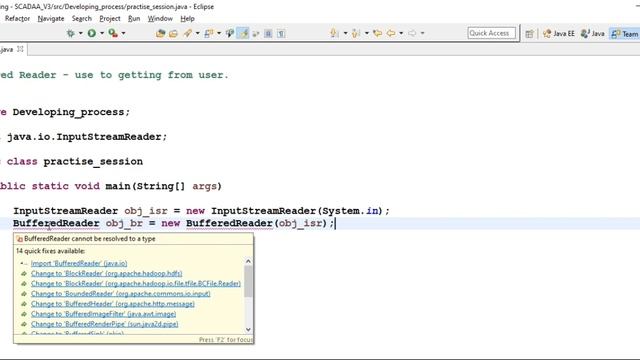
Task: Click the Toggle Breadcrumb icon
Action: click(230, 33)
